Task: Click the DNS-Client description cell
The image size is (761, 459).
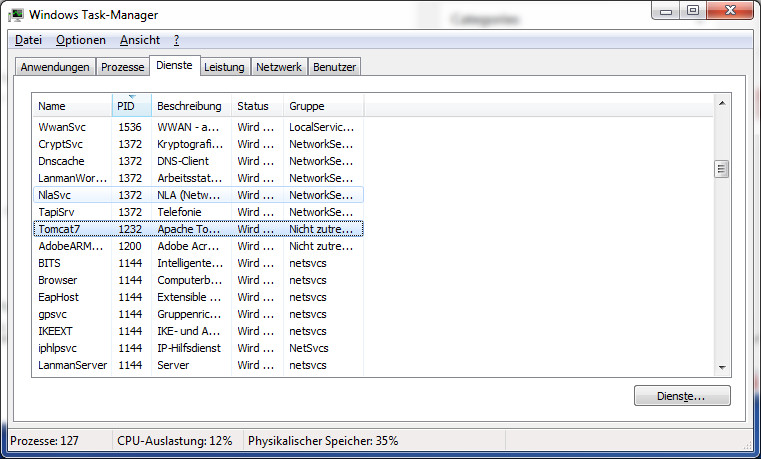Action: [x=183, y=161]
